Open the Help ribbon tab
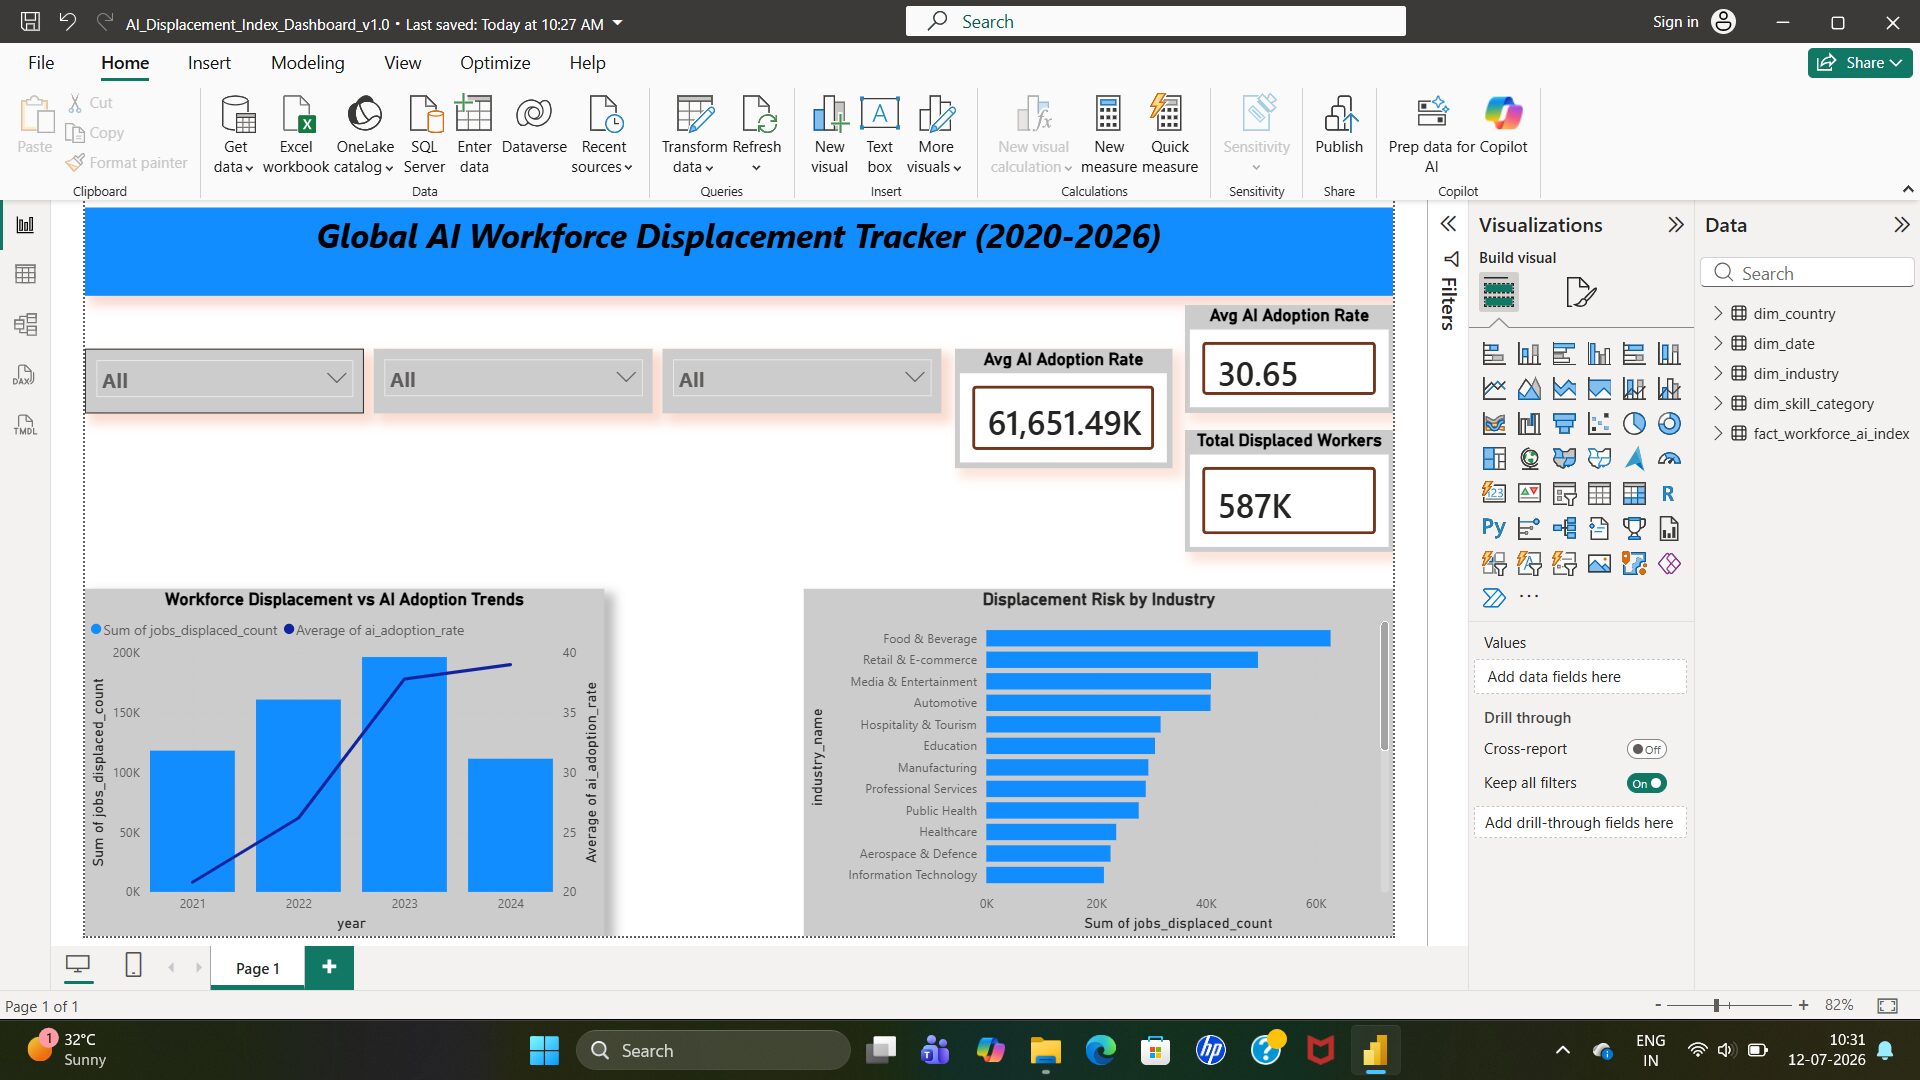Viewport: 1920px width, 1080px height. pos(587,62)
